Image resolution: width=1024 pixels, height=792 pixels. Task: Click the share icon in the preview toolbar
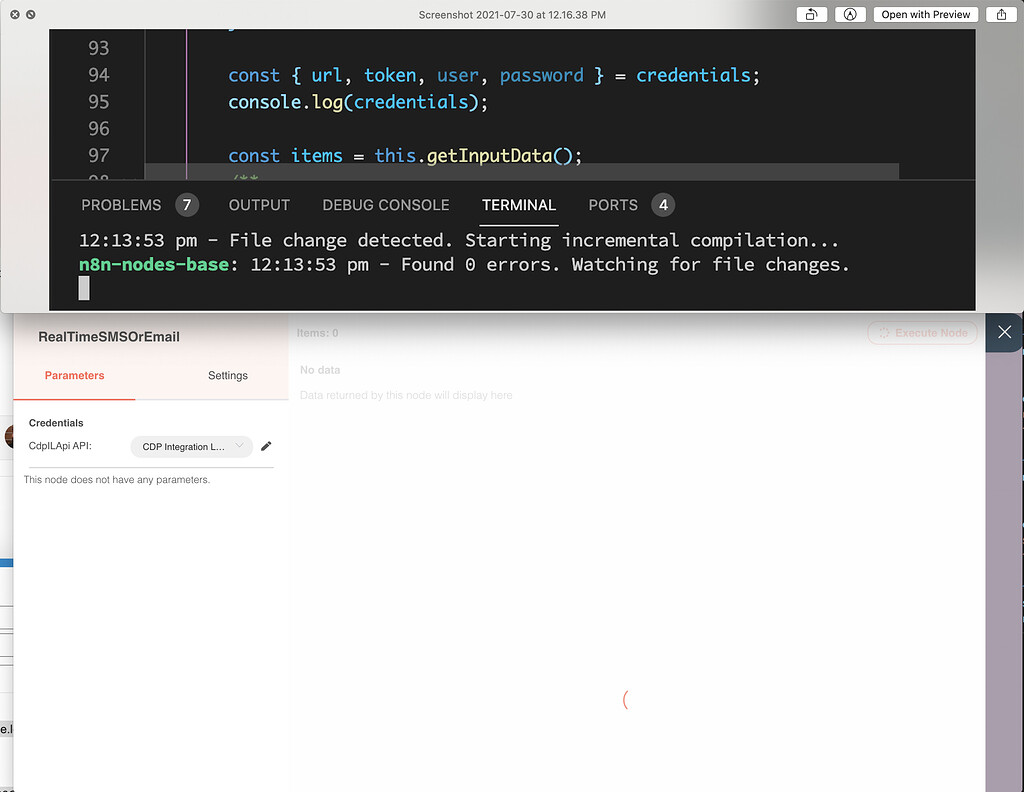(x=1001, y=14)
